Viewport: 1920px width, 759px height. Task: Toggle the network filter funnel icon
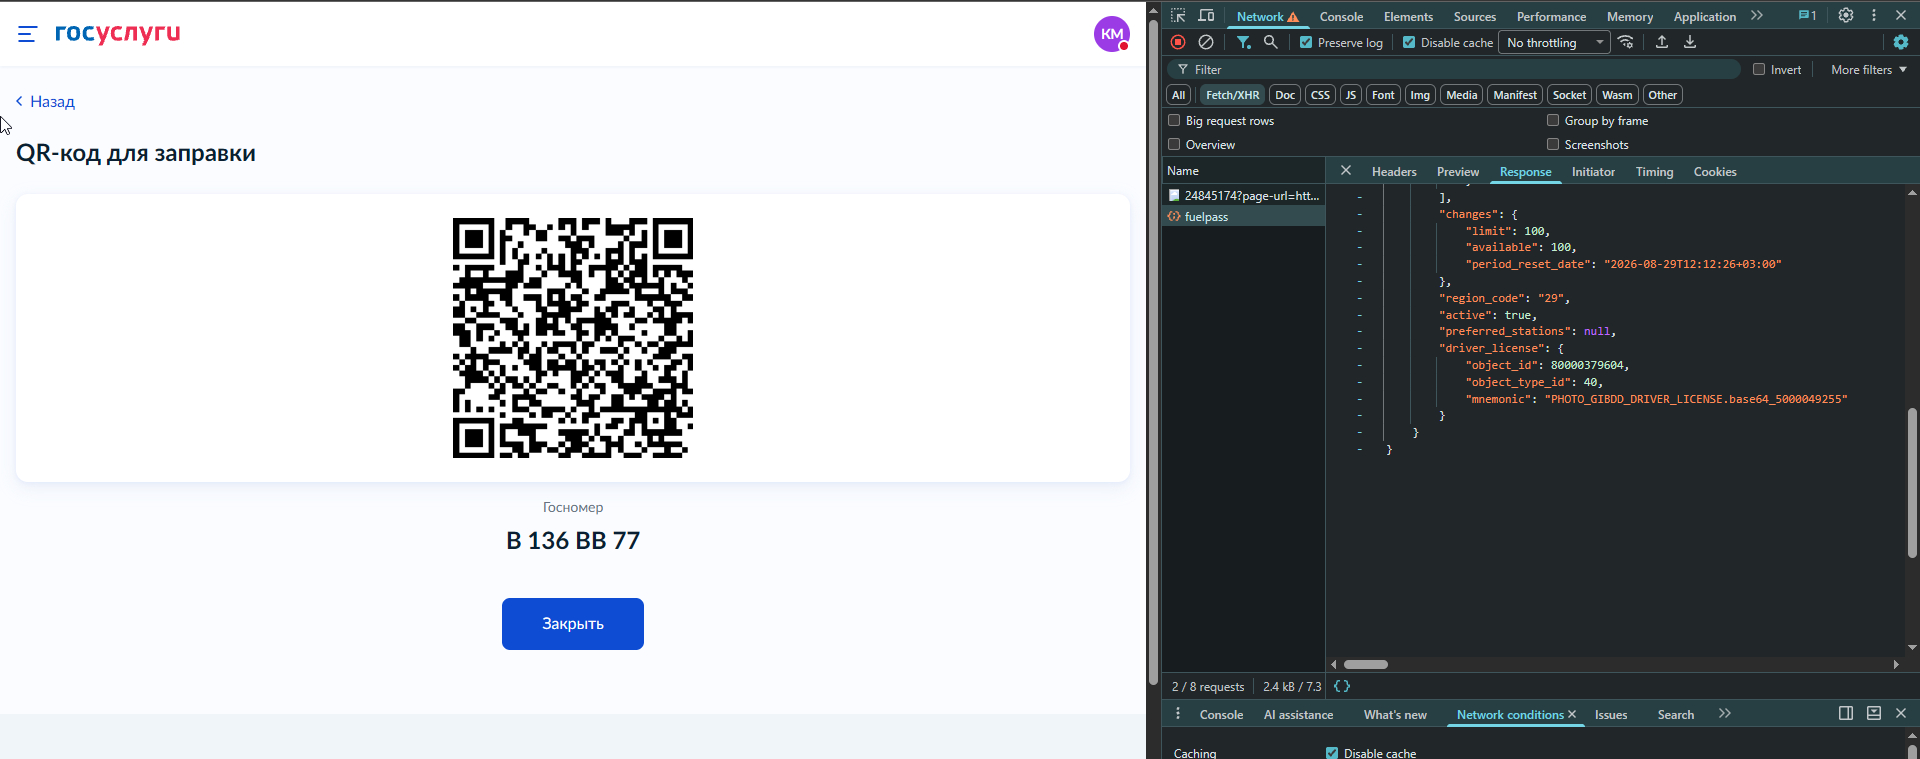point(1243,42)
